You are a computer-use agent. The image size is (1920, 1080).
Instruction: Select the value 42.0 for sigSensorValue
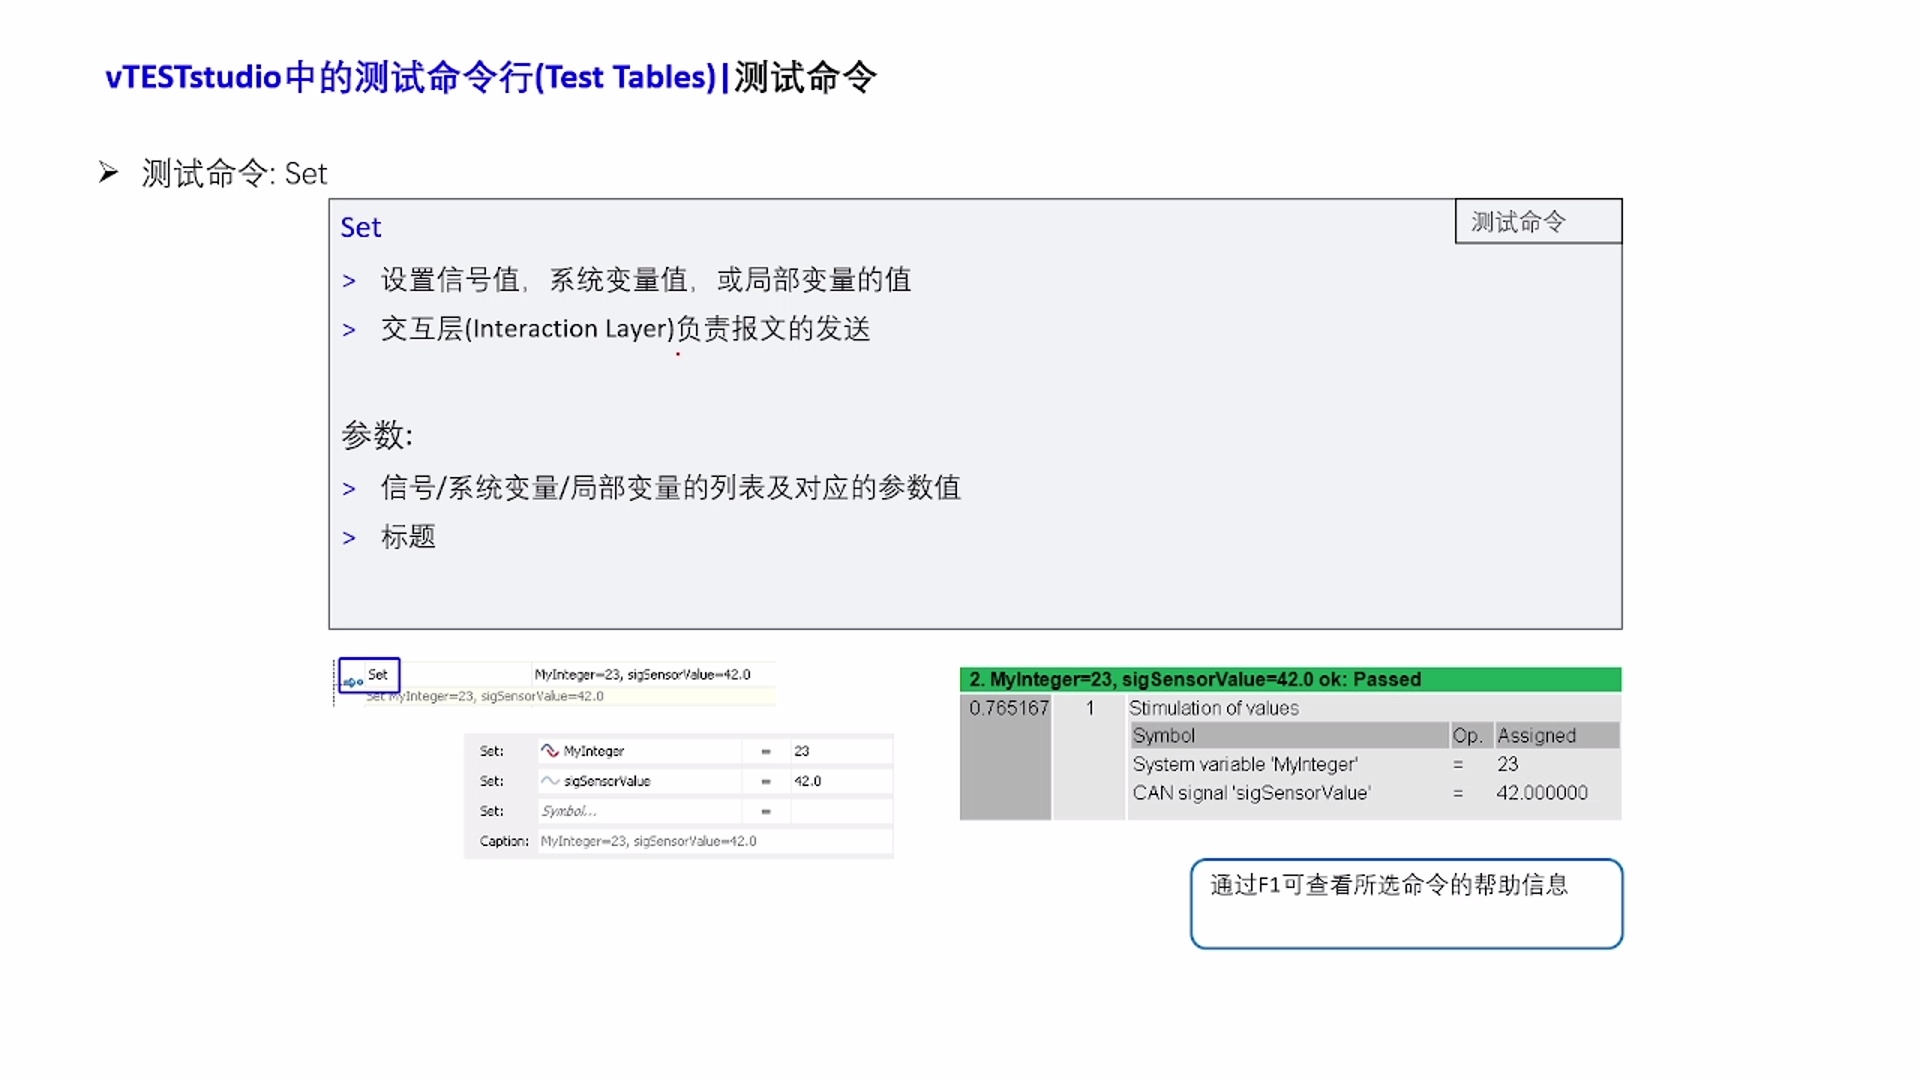pos(810,781)
